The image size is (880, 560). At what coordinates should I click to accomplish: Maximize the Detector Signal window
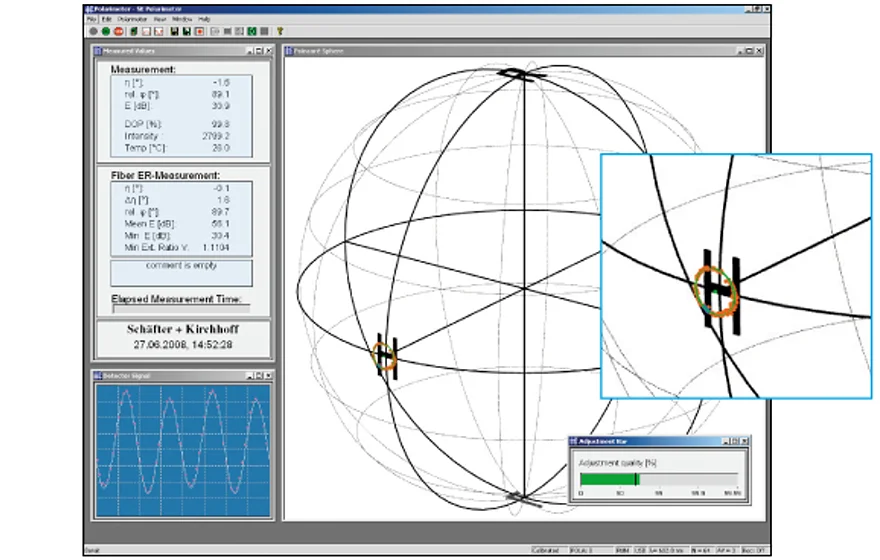coord(257,375)
